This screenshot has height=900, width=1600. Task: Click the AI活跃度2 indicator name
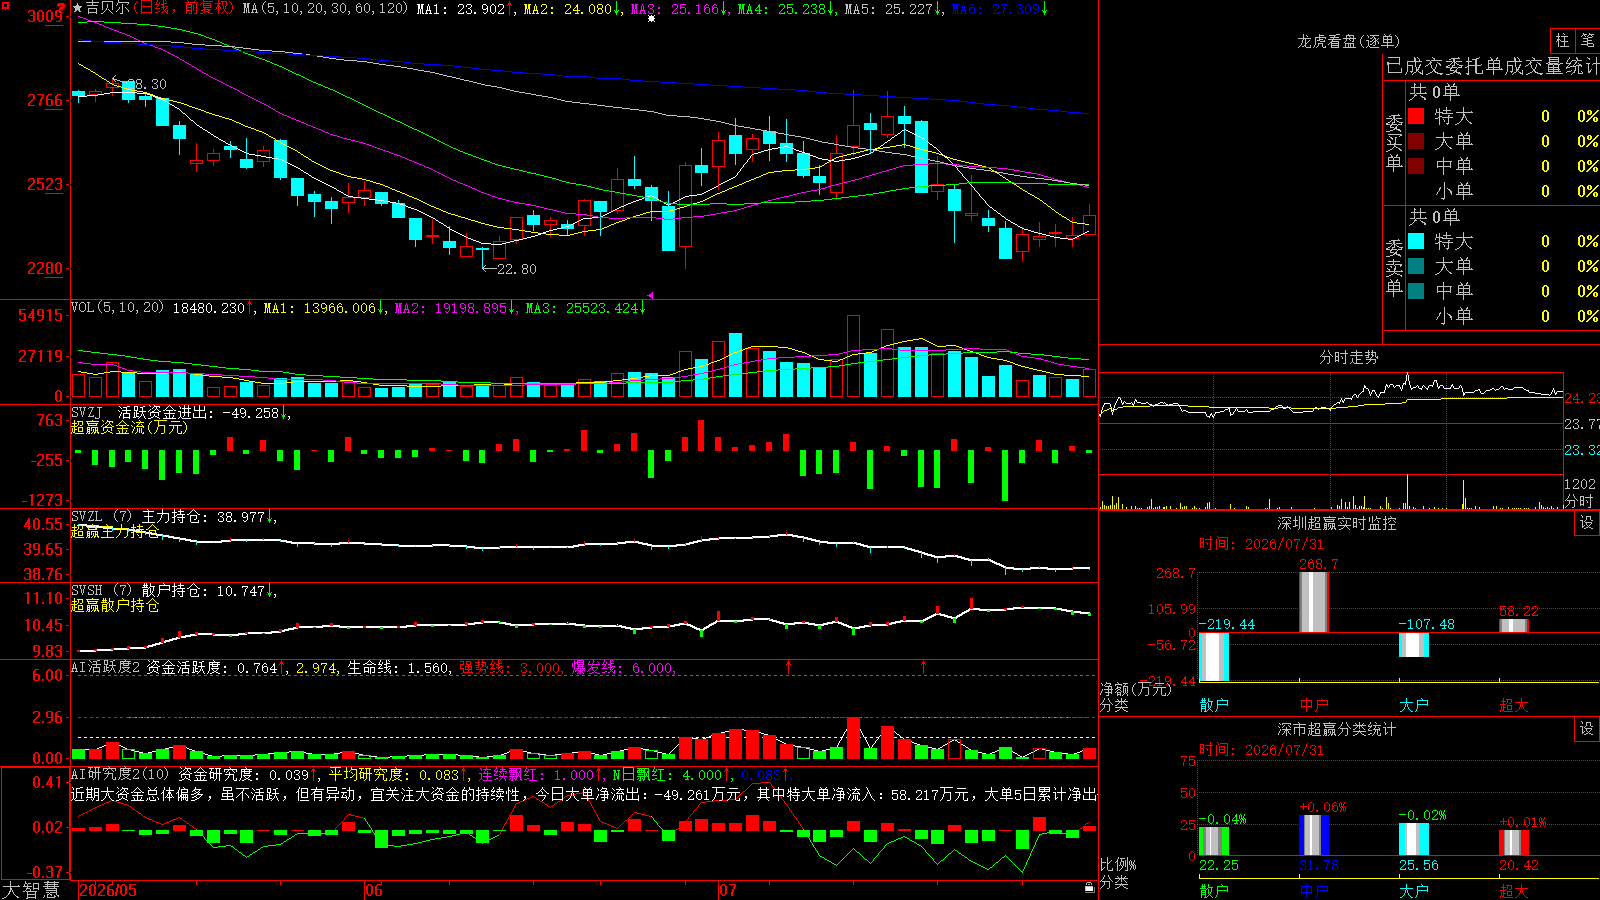coord(106,667)
